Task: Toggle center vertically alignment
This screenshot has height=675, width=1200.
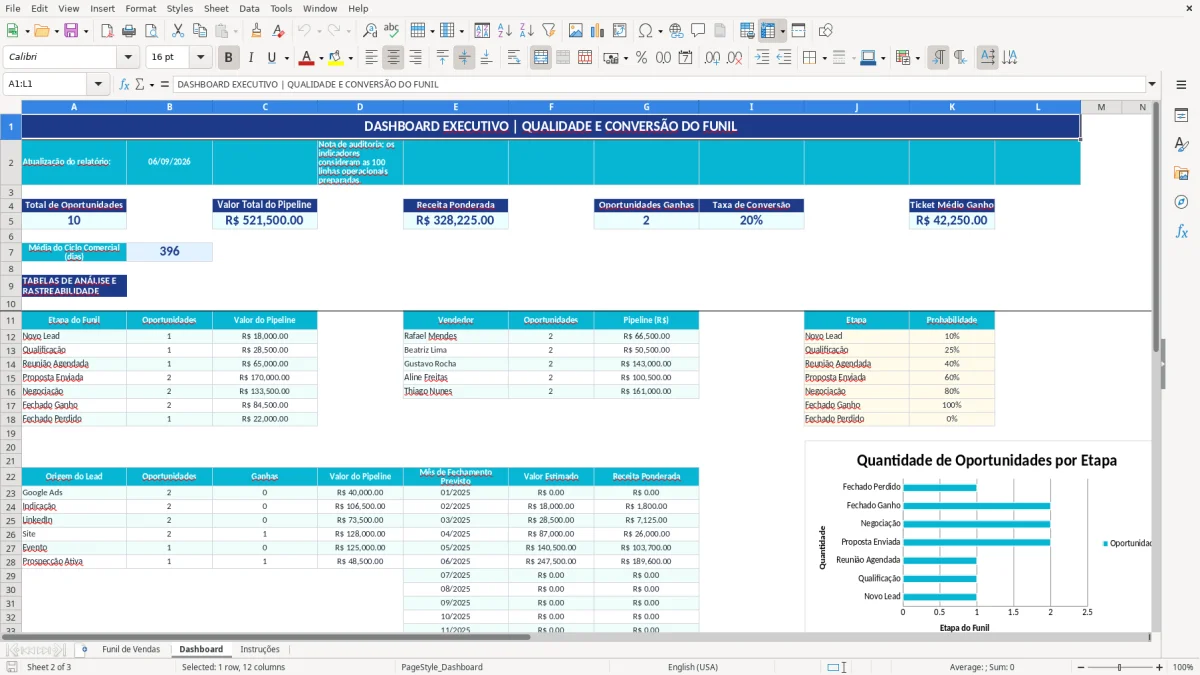Action: [465, 58]
